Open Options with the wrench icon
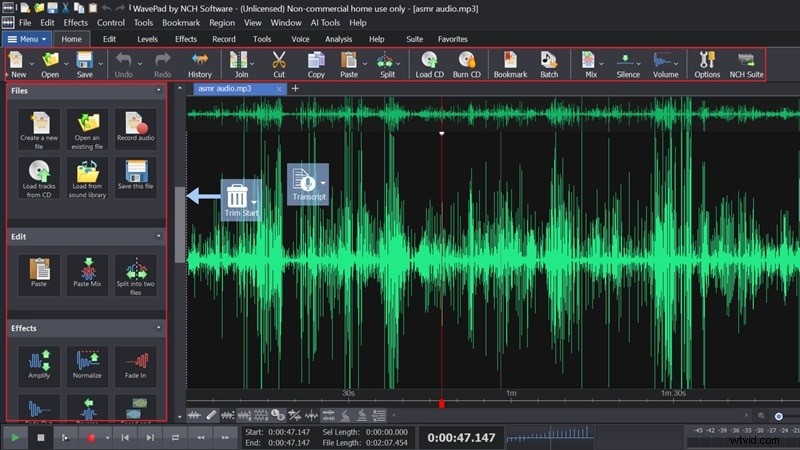The image size is (800, 450). pos(707,64)
